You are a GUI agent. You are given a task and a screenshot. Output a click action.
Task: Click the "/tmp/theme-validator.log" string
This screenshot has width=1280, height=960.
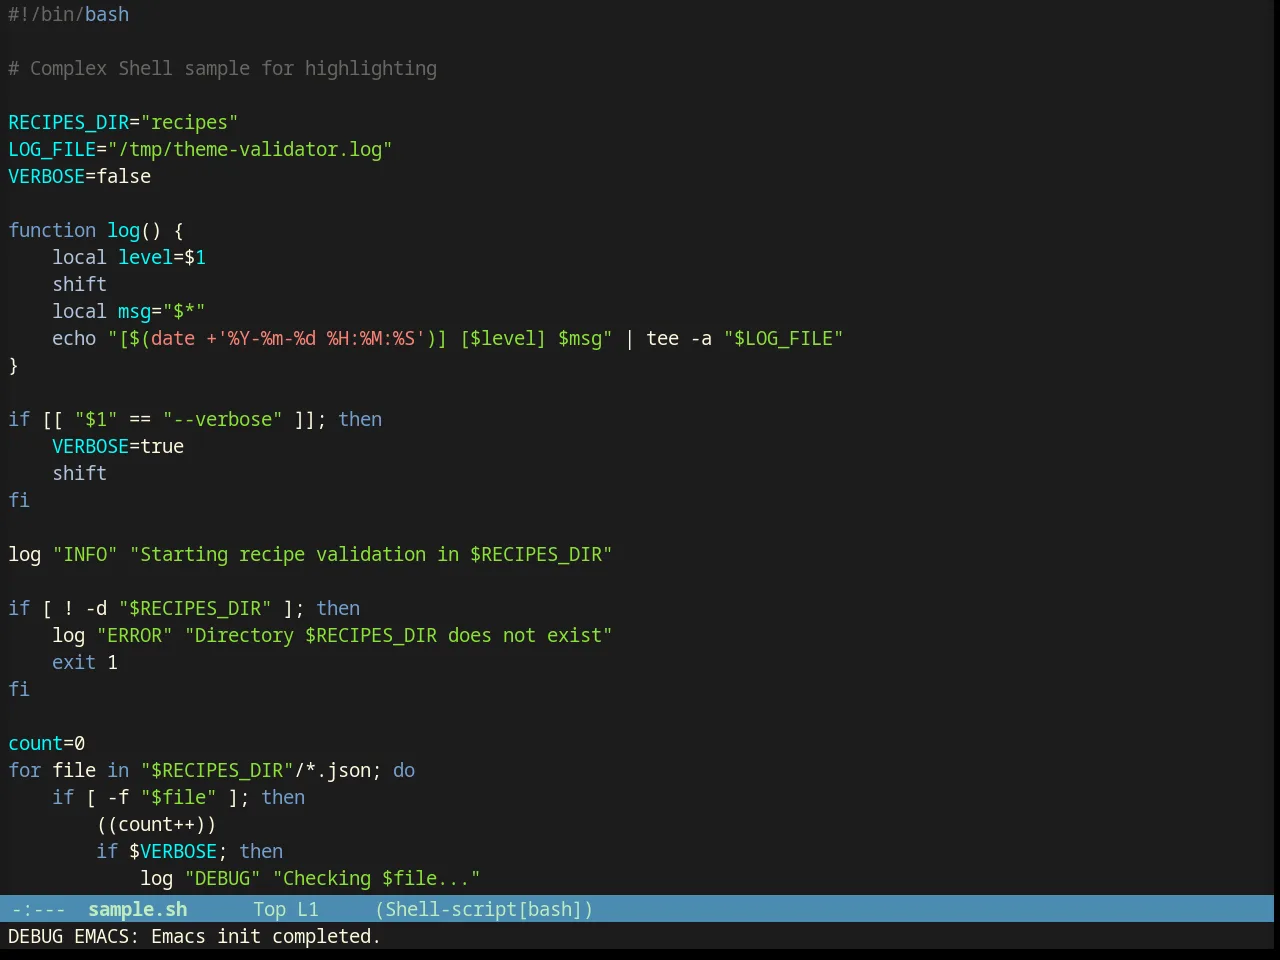(250, 149)
